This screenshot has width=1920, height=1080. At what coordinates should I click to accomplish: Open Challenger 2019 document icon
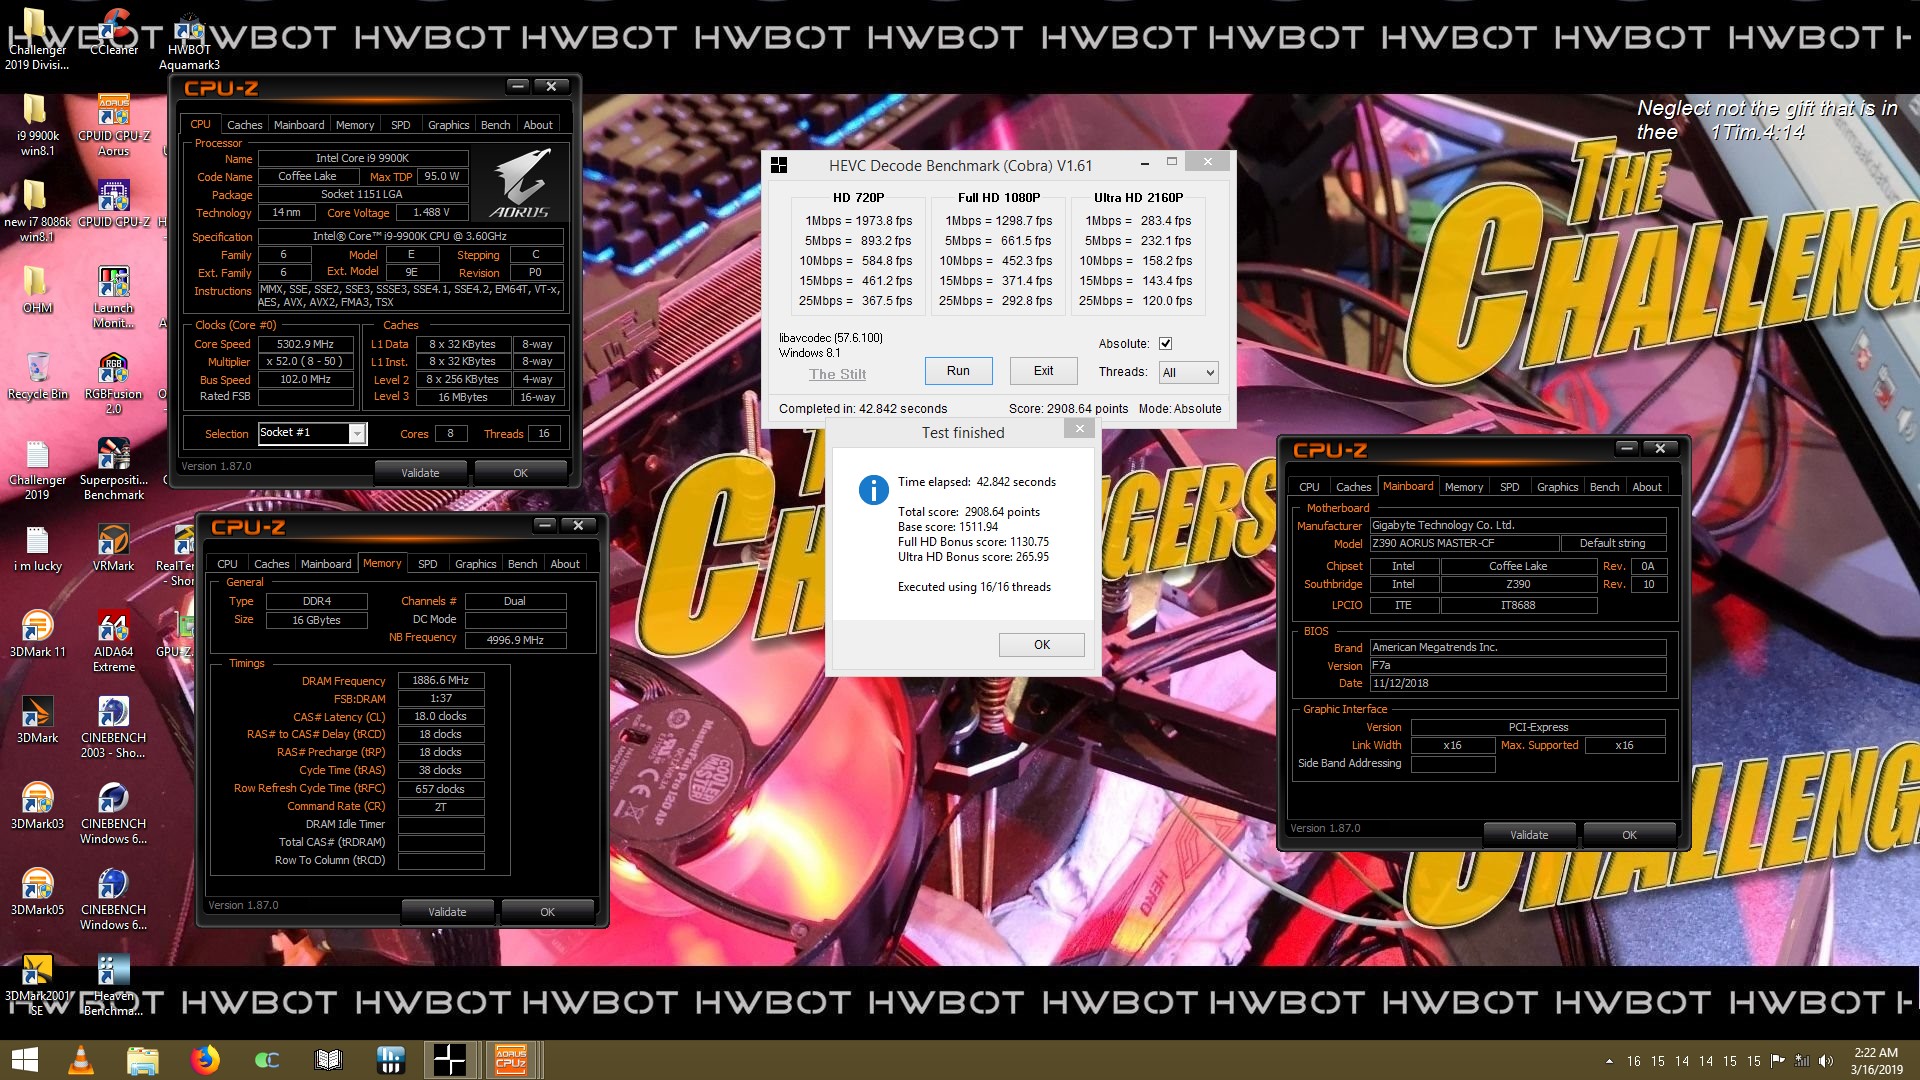(37, 470)
